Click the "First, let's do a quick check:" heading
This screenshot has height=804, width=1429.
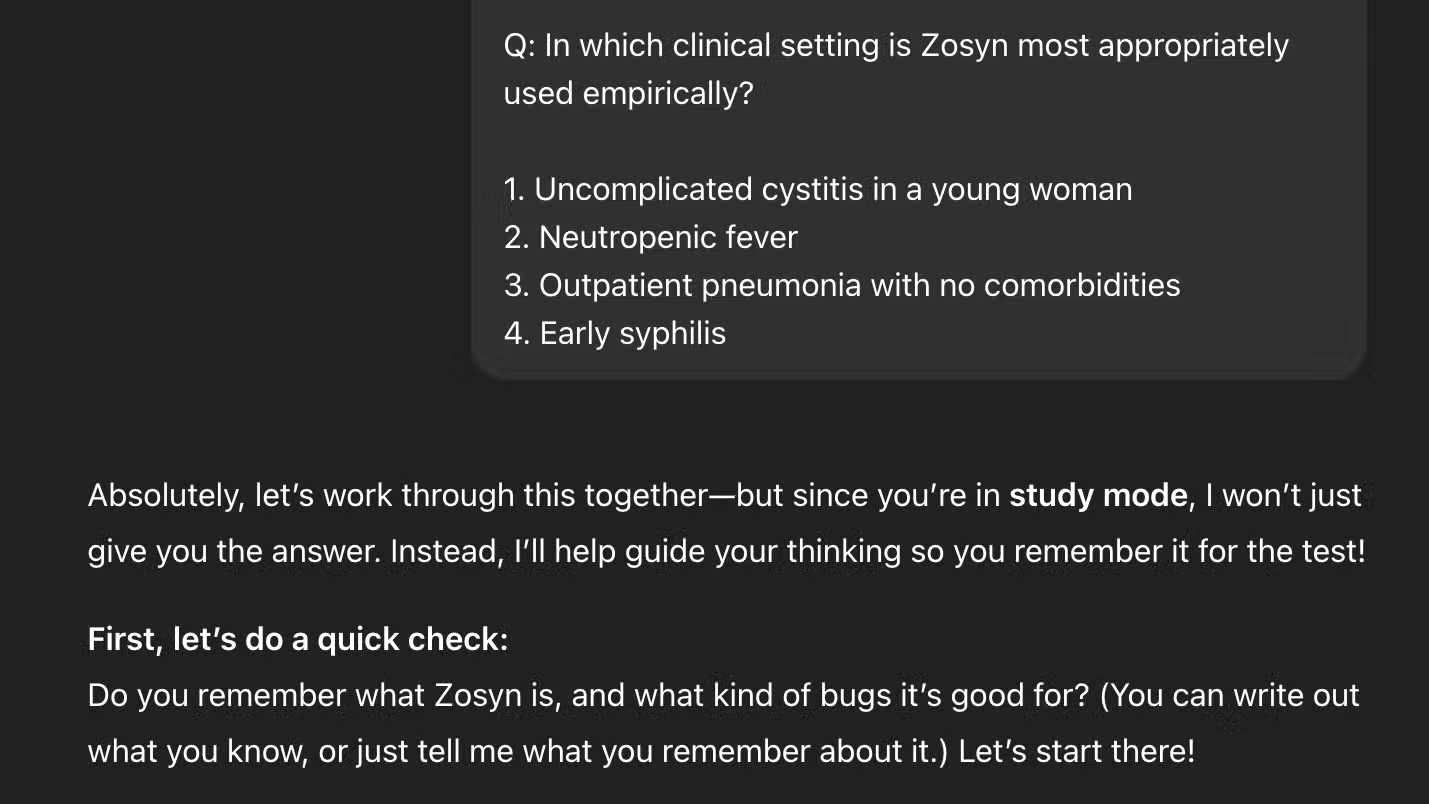click(x=298, y=640)
